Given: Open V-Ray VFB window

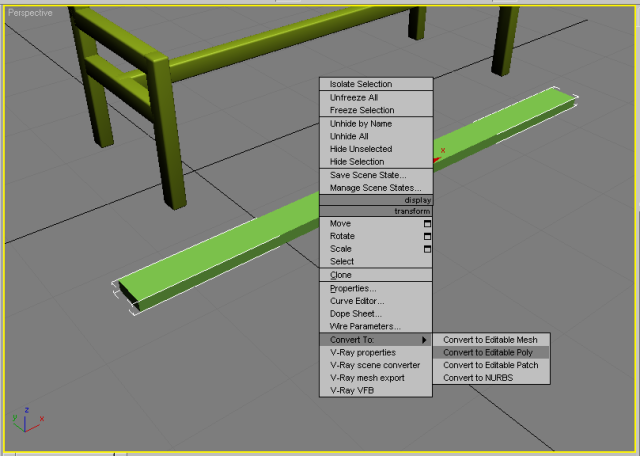Looking at the screenshot, I should click(x=376, y=391).
